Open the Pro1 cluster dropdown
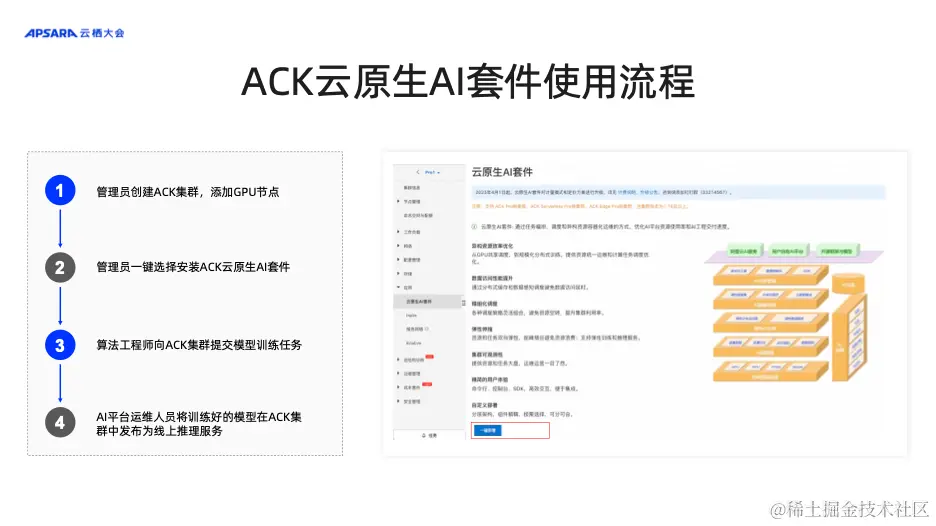This screenshot has width=936, height=526. (x=433, y=172)
